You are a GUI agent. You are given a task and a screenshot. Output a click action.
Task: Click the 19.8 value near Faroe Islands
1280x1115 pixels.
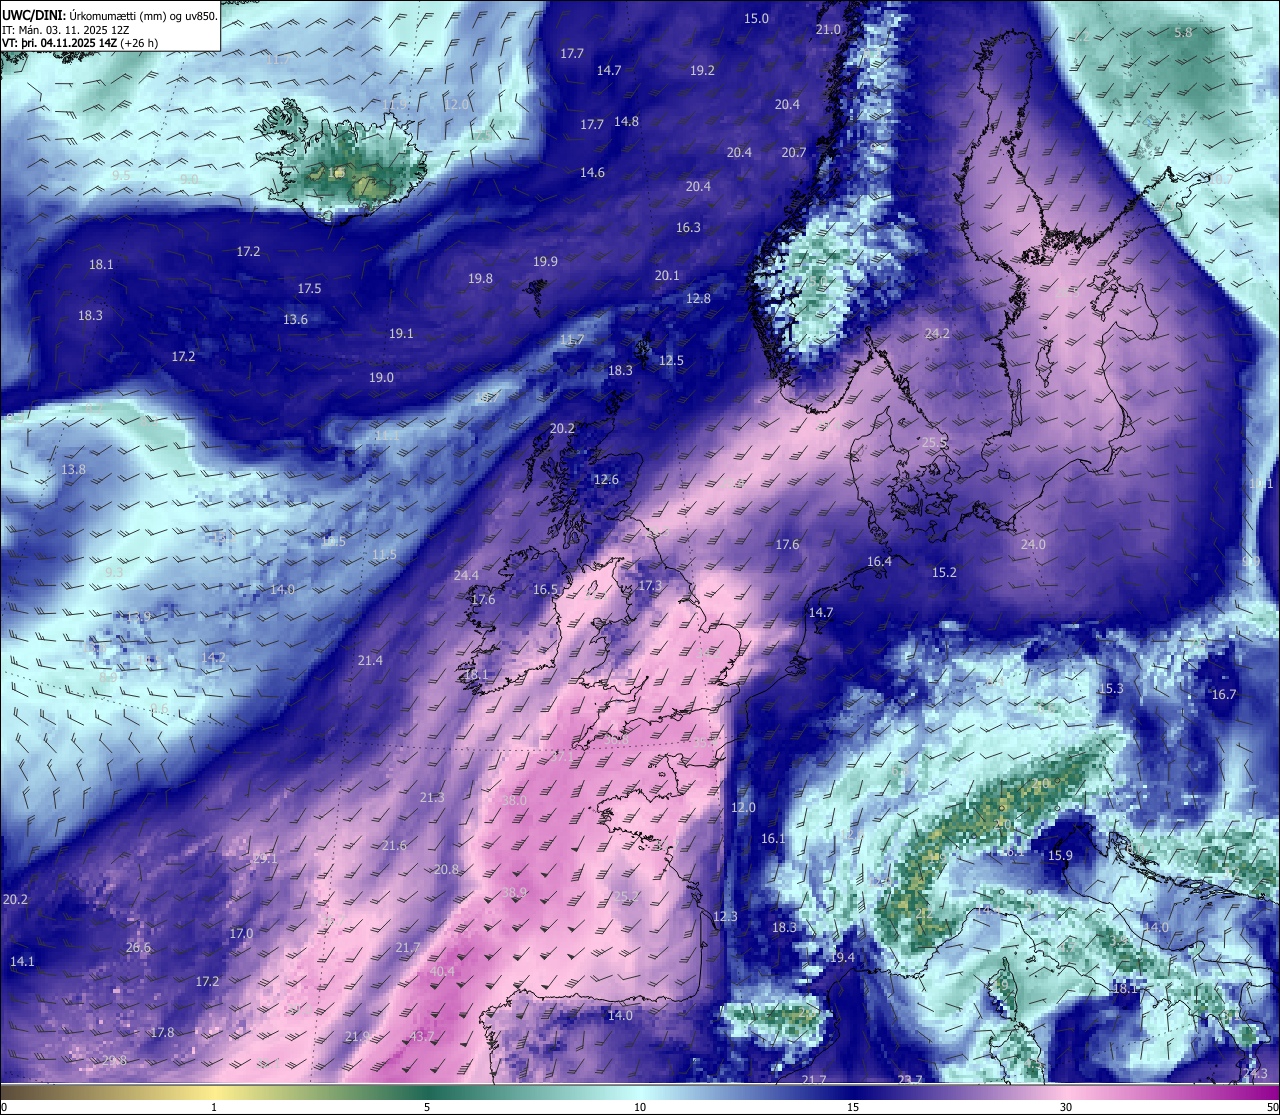click(480, 278)
